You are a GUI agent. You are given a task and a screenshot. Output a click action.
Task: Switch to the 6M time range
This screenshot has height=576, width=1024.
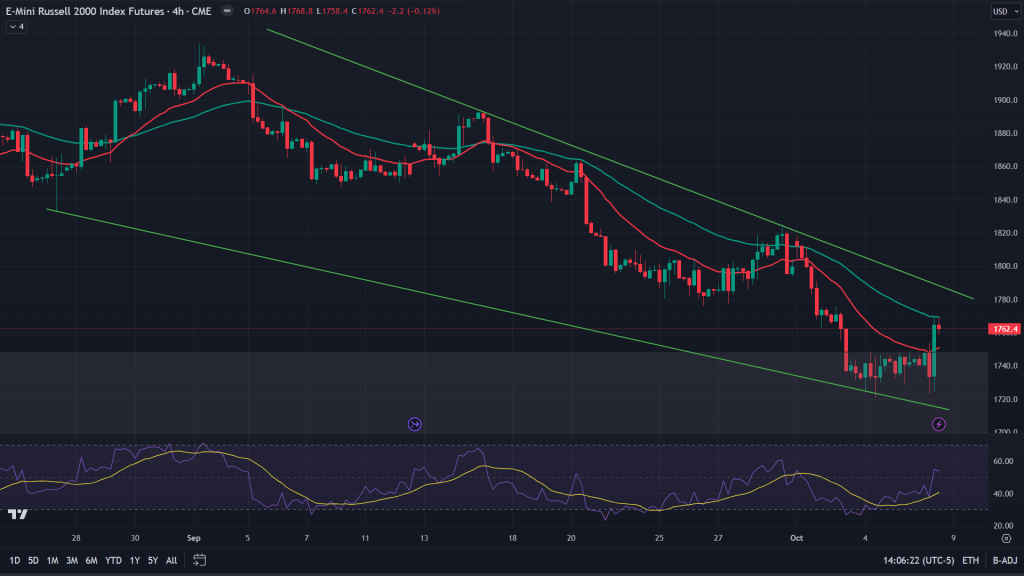coord(90,560)
